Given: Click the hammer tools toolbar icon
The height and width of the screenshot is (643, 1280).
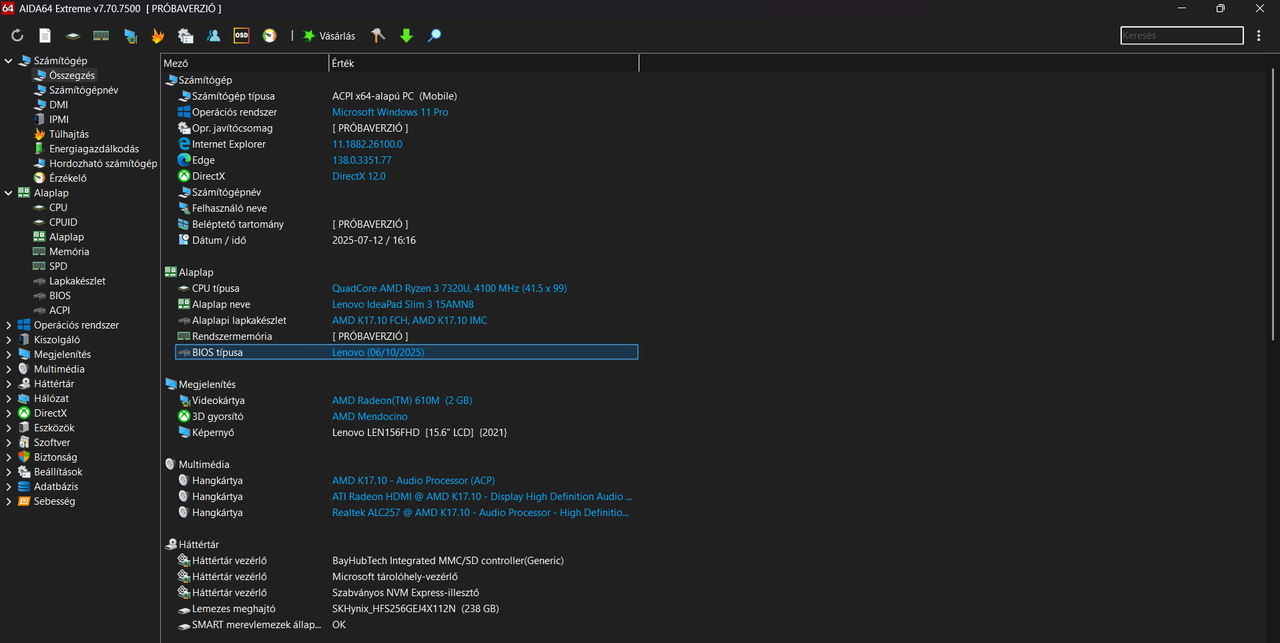Looking at the screenshot, I should [x=377, y=35].
